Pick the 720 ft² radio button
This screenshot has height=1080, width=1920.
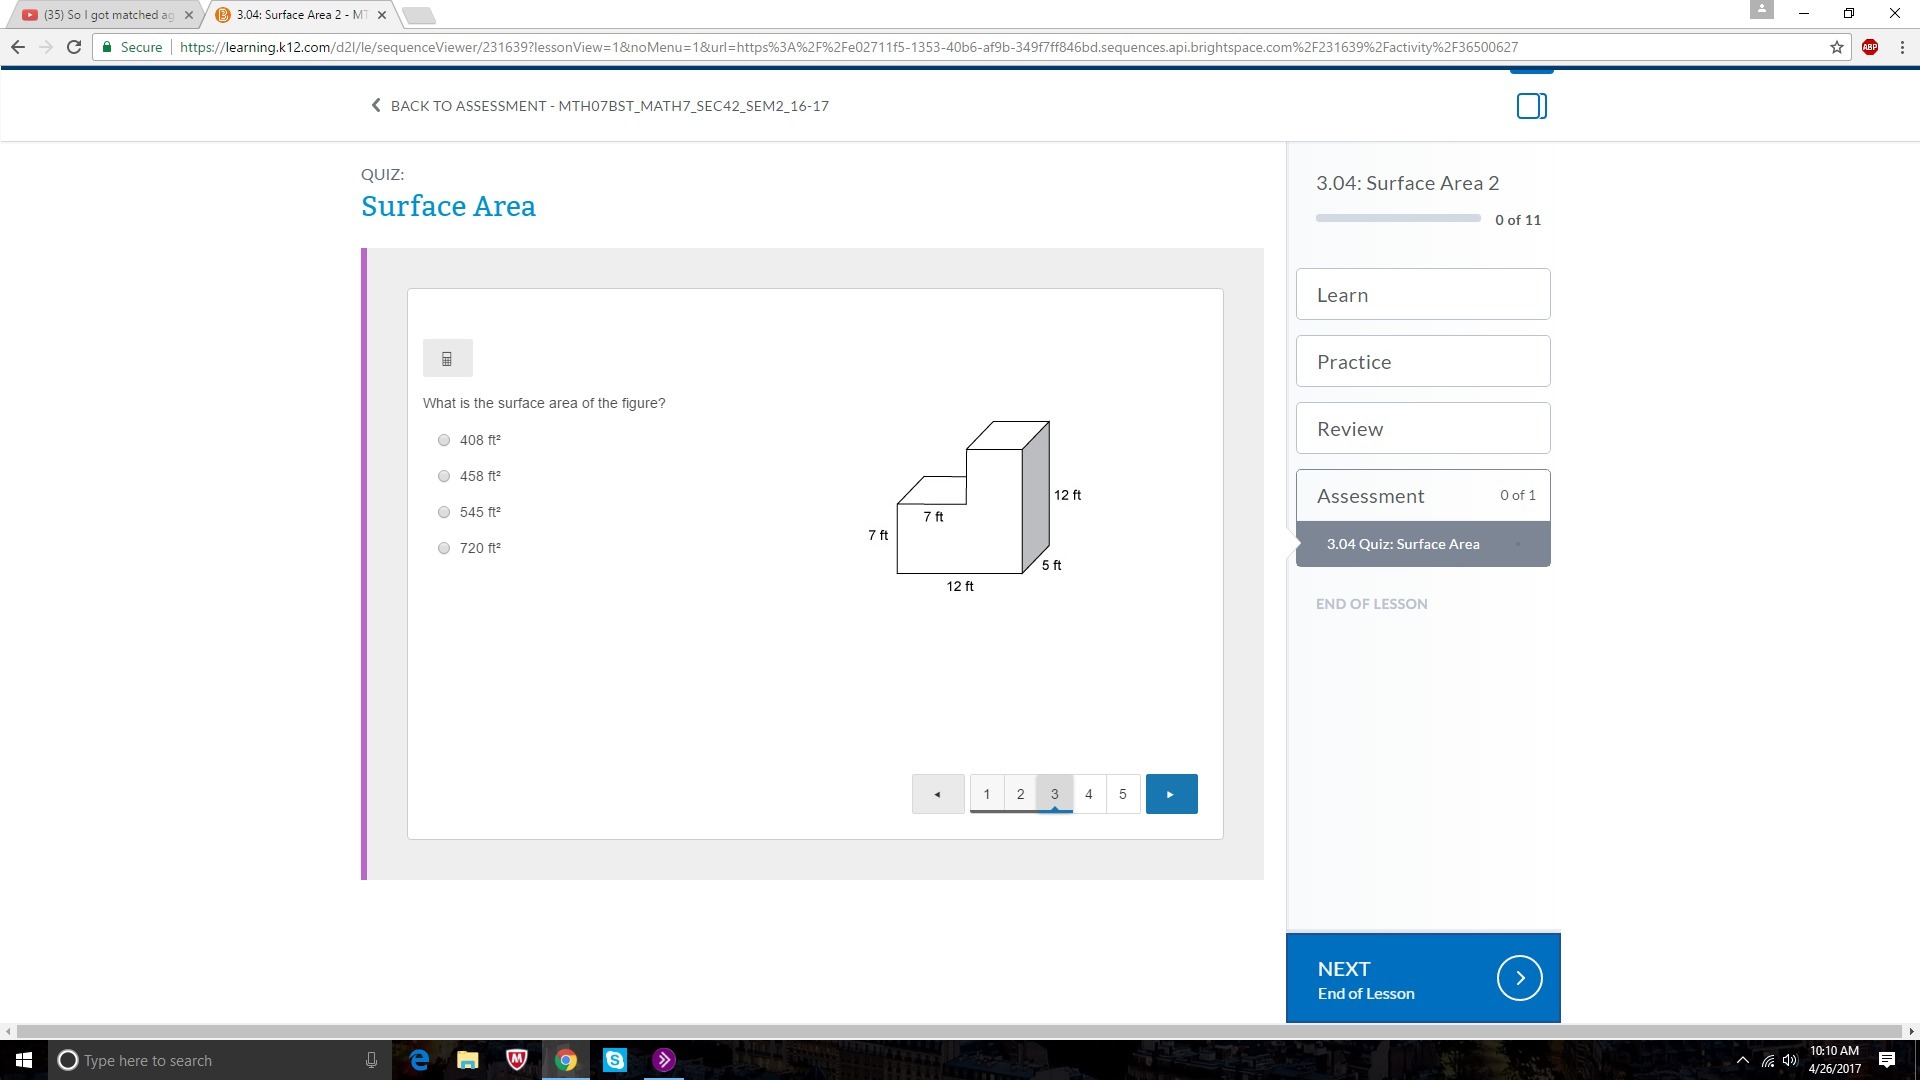(x=444, y=548)
